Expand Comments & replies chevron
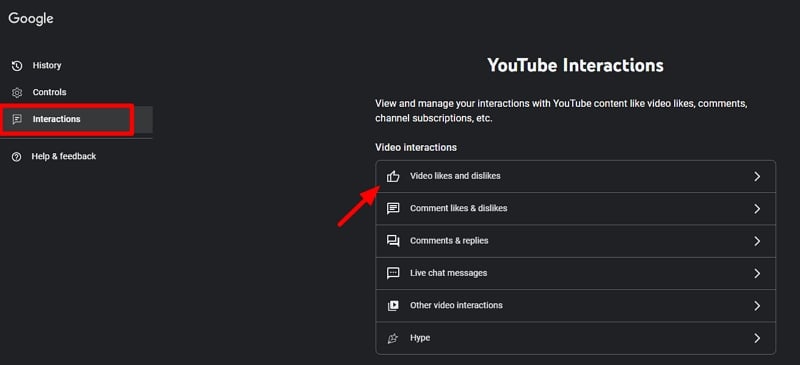This screenshot has width=800, height=365. [x=757, y=241]
